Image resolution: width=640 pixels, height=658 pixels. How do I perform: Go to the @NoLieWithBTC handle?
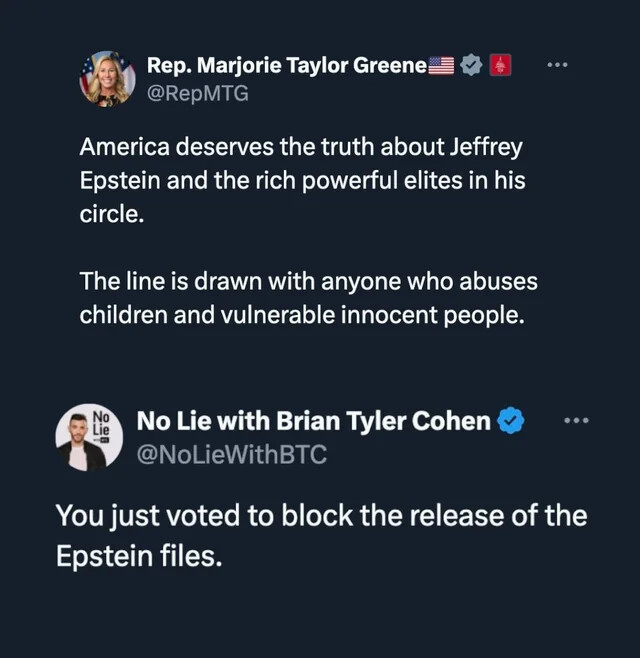pos(231,454)
